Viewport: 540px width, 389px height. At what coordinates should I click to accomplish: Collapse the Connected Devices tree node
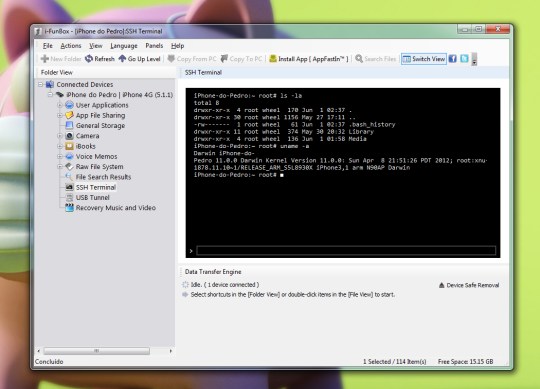coord(41,84)
